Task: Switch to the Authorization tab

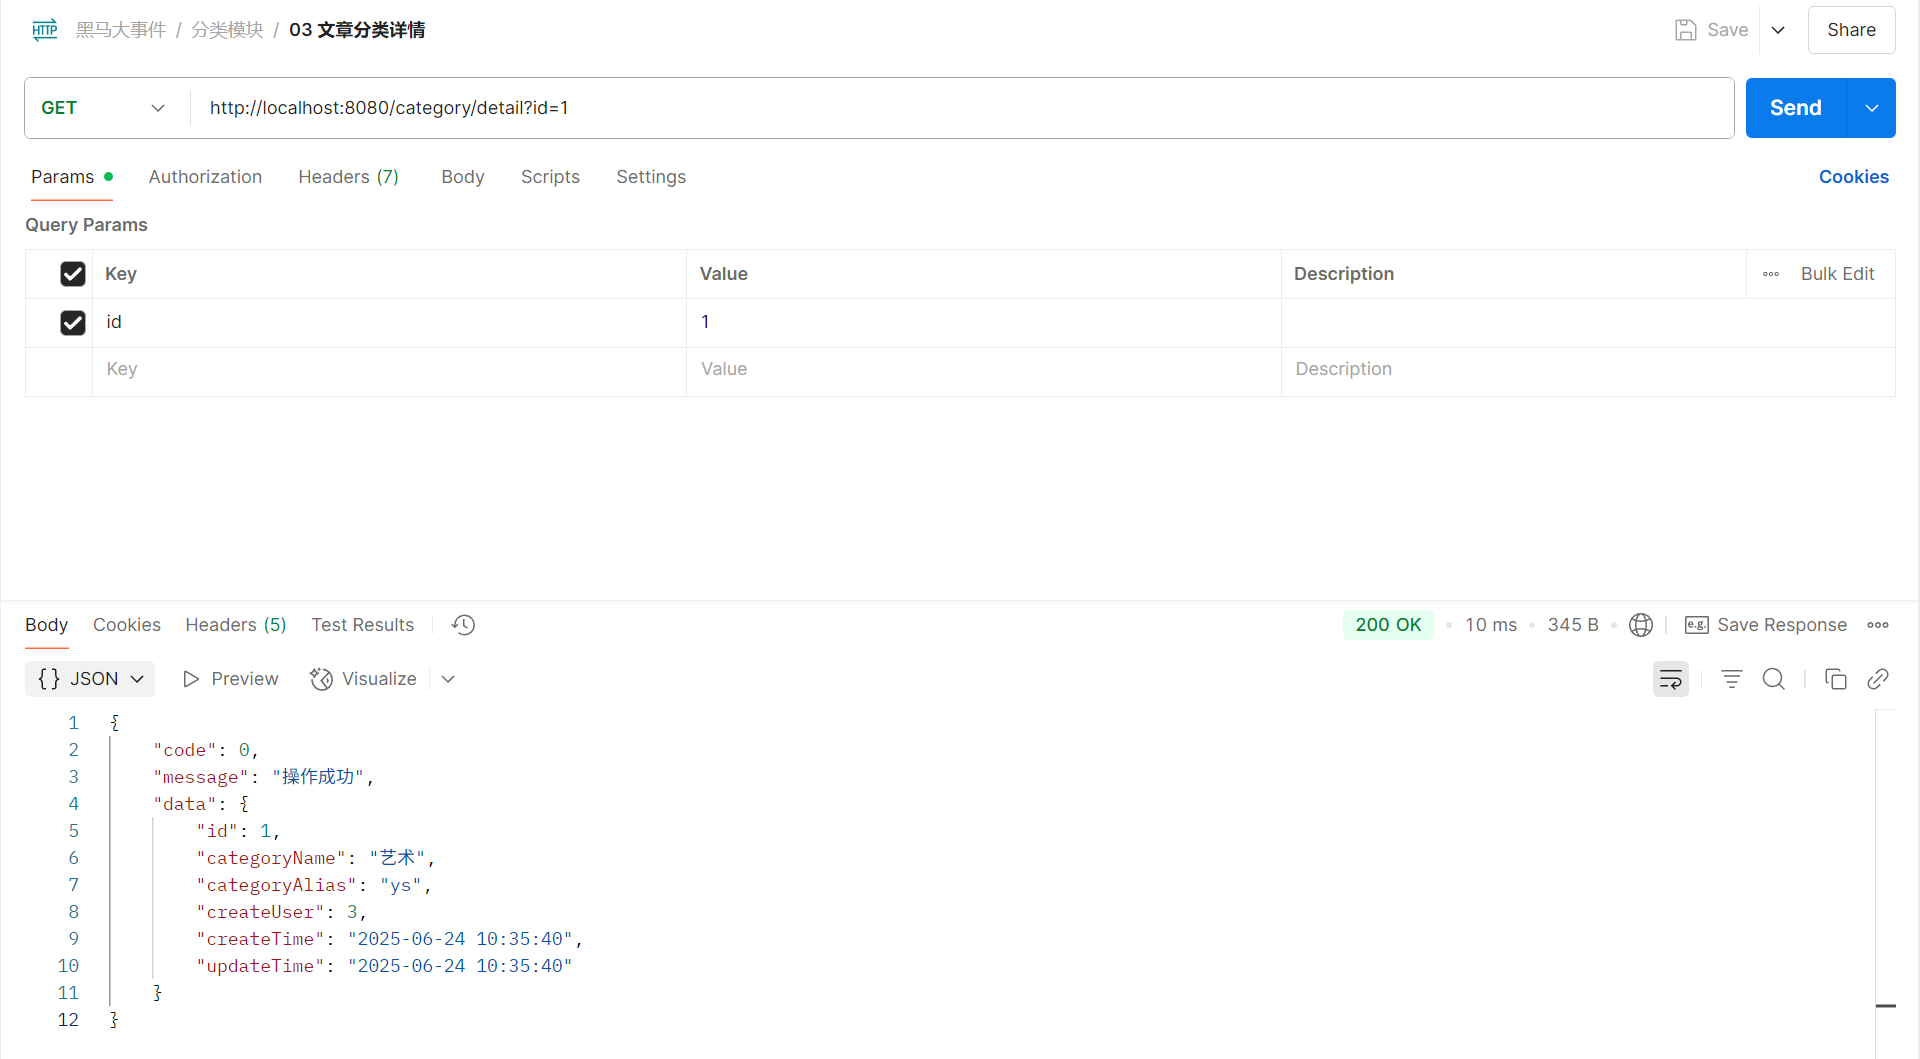Action: tap(205, 177)
